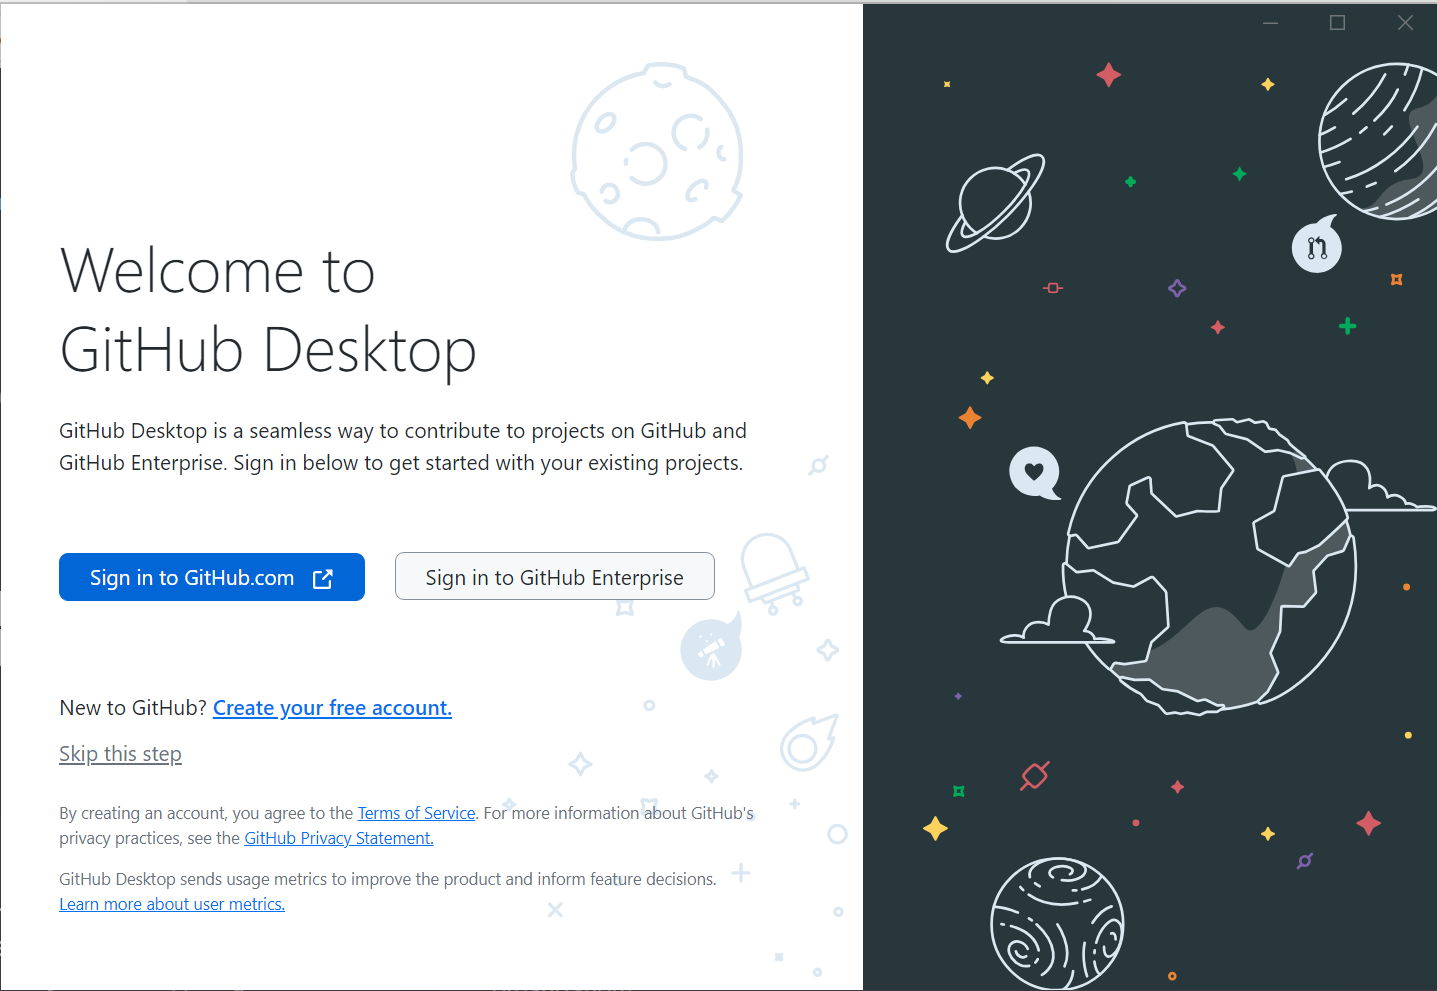Viewport: 1437px width, 991px height.
Task: Follow the Learn more about user metrics link
Action: tap(172, 904)
